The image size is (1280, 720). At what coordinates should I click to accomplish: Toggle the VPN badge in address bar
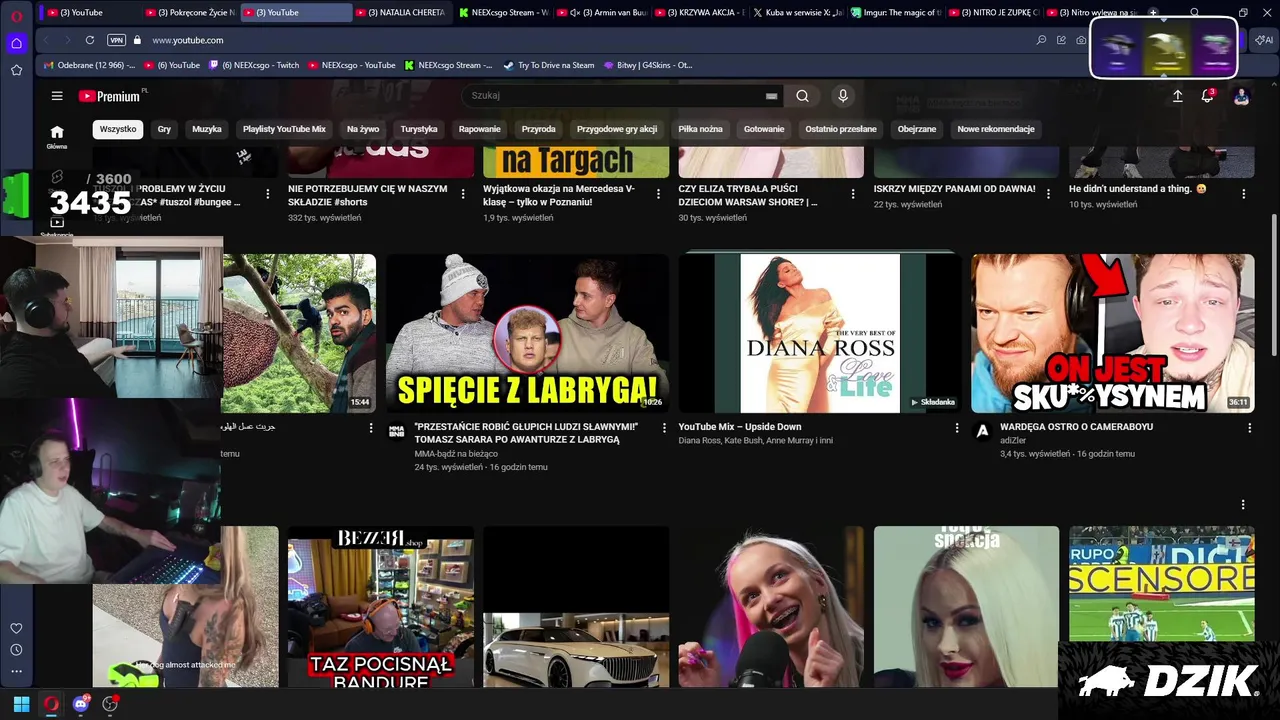click(x=116, y=40)
